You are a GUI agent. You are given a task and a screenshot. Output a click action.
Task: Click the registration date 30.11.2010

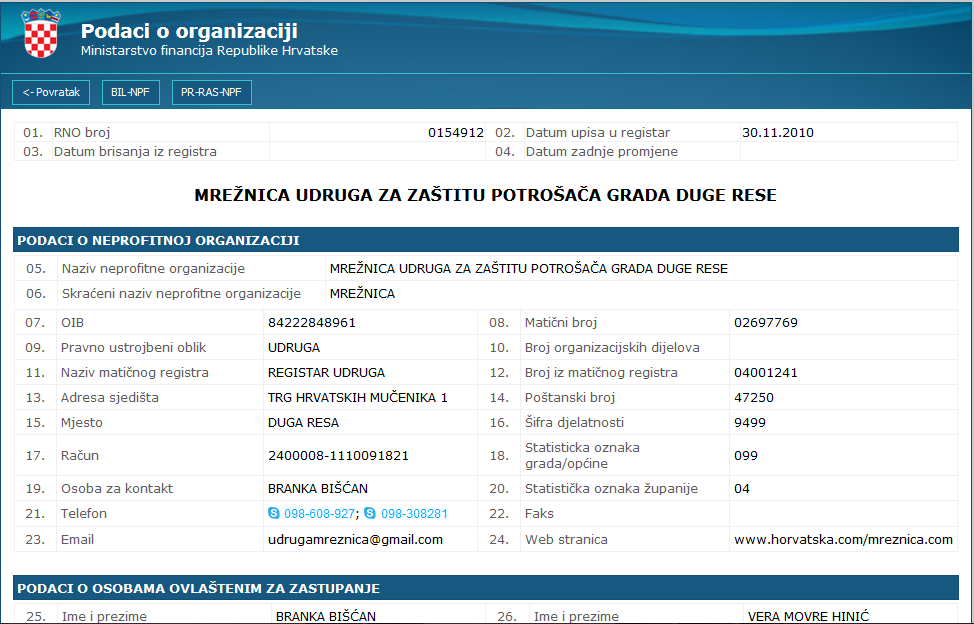point(778,133)
